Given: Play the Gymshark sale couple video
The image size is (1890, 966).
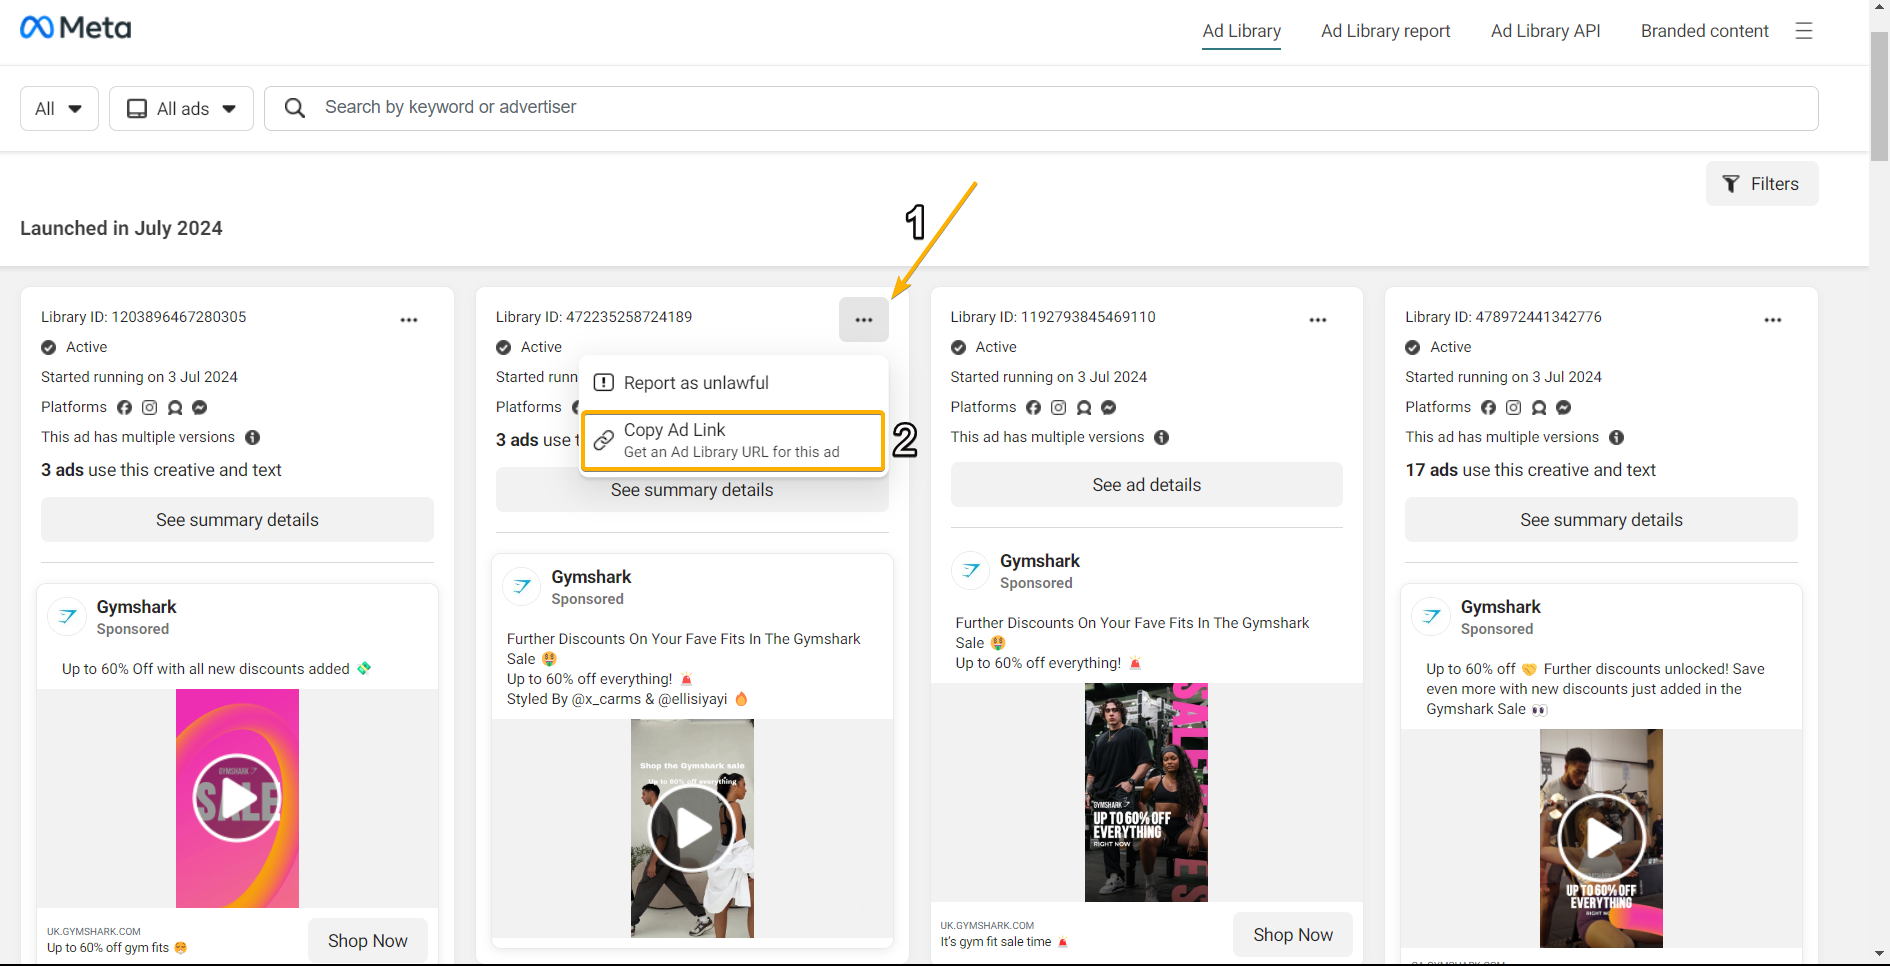Looking at the screenshot, I should pyautogui.click(x=692, y=828).
